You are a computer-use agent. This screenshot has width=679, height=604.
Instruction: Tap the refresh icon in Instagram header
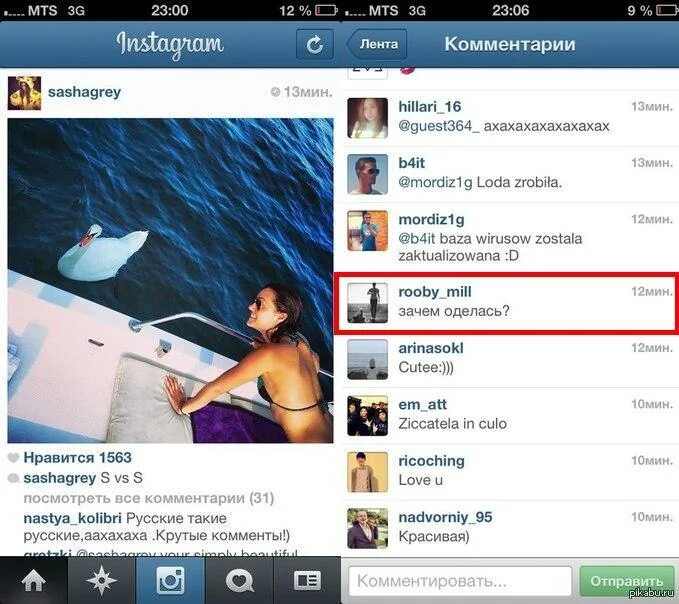click(315, 44)
